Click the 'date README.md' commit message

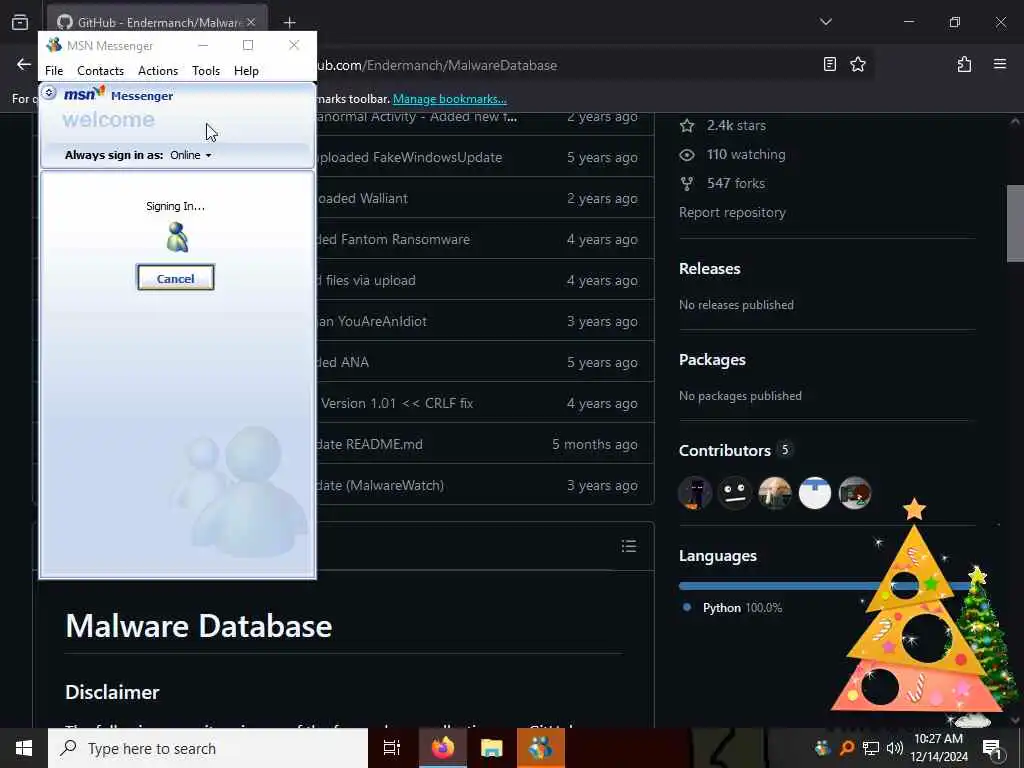[370, 444]
